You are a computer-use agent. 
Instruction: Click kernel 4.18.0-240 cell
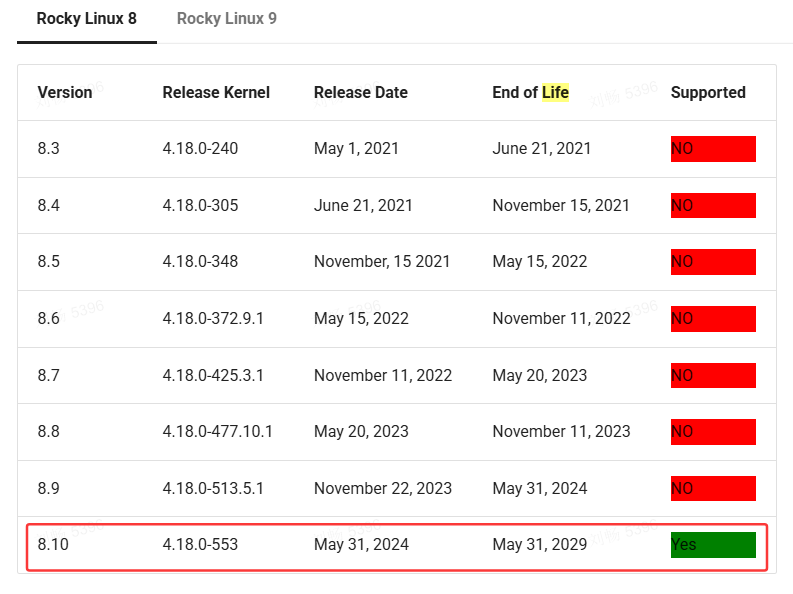tap(200, 148)
